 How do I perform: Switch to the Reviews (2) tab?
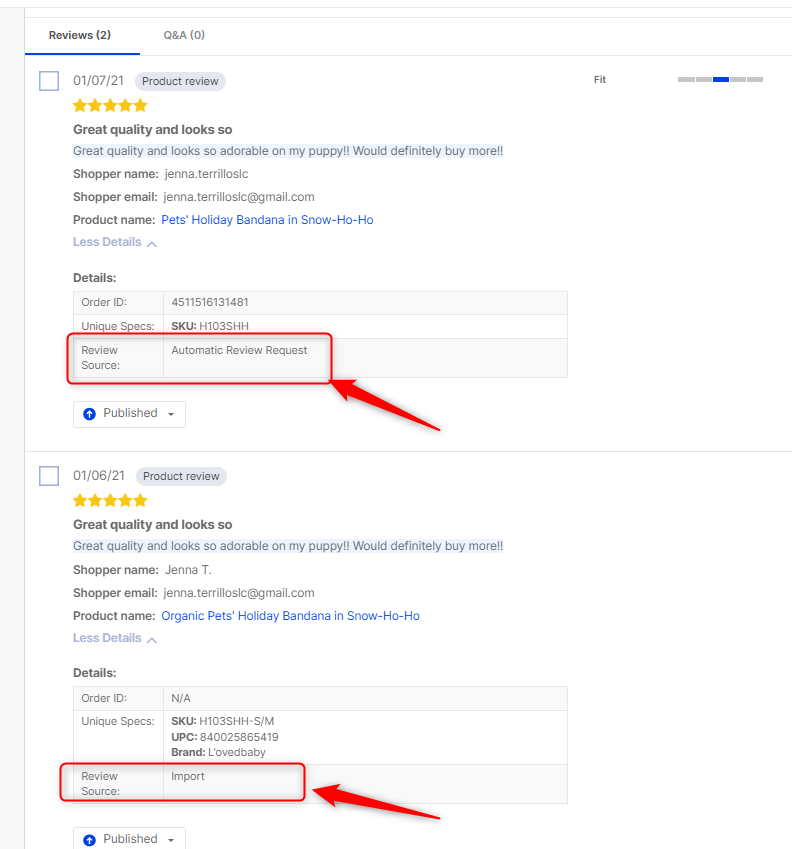(80, 35)
